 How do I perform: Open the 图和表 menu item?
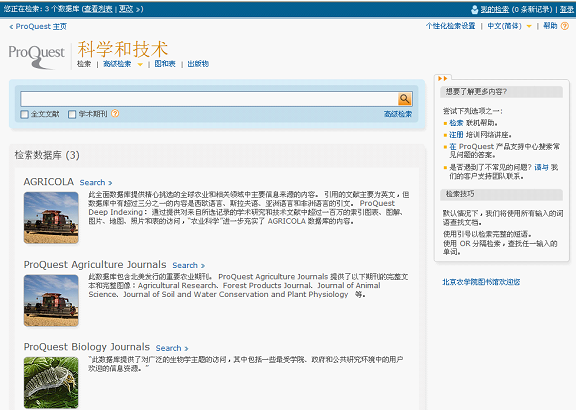point(165,64)
